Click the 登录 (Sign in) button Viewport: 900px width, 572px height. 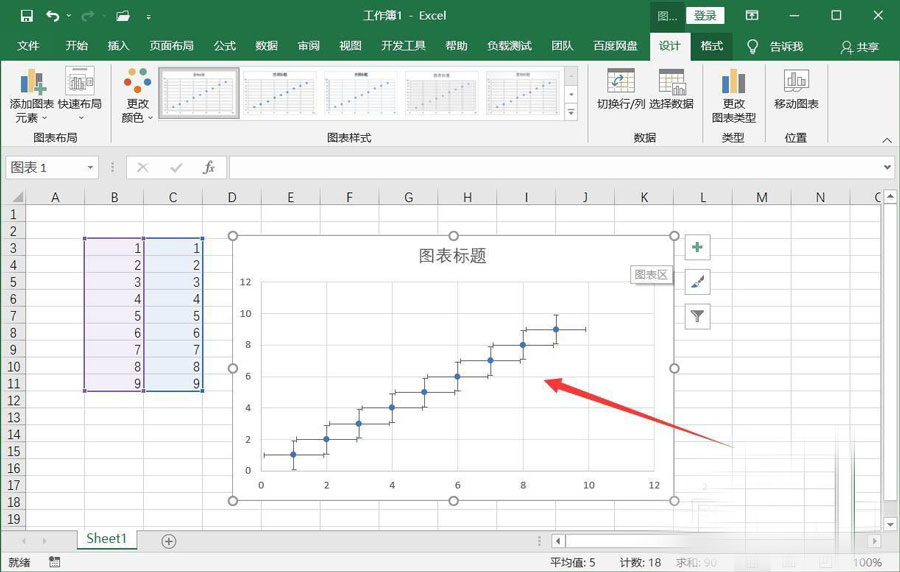pyautogui.click(x=705, y=16)
